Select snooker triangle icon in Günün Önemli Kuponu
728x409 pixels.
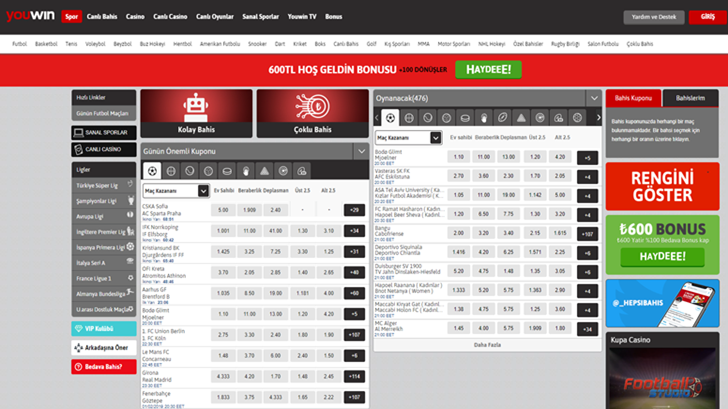point(264,171)
